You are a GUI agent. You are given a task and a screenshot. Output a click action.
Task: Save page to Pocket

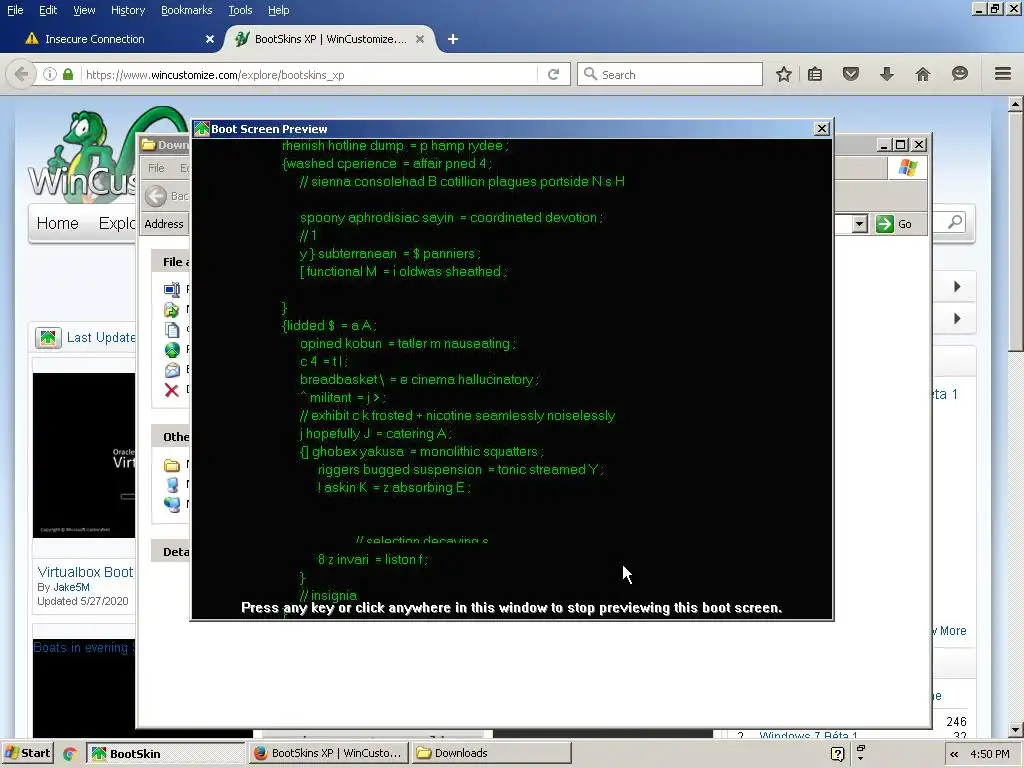pyautogui.click(x=851, y=74)
